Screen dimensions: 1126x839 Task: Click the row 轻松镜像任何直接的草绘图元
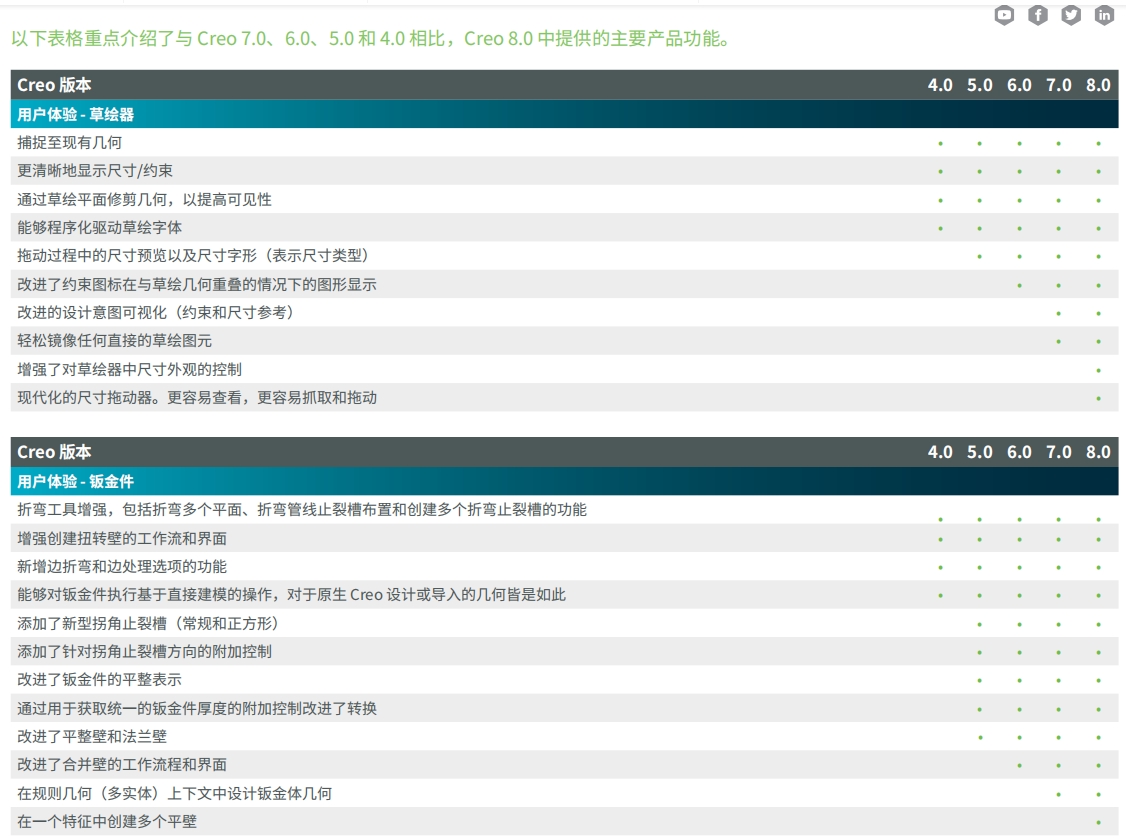coord(115,341)
